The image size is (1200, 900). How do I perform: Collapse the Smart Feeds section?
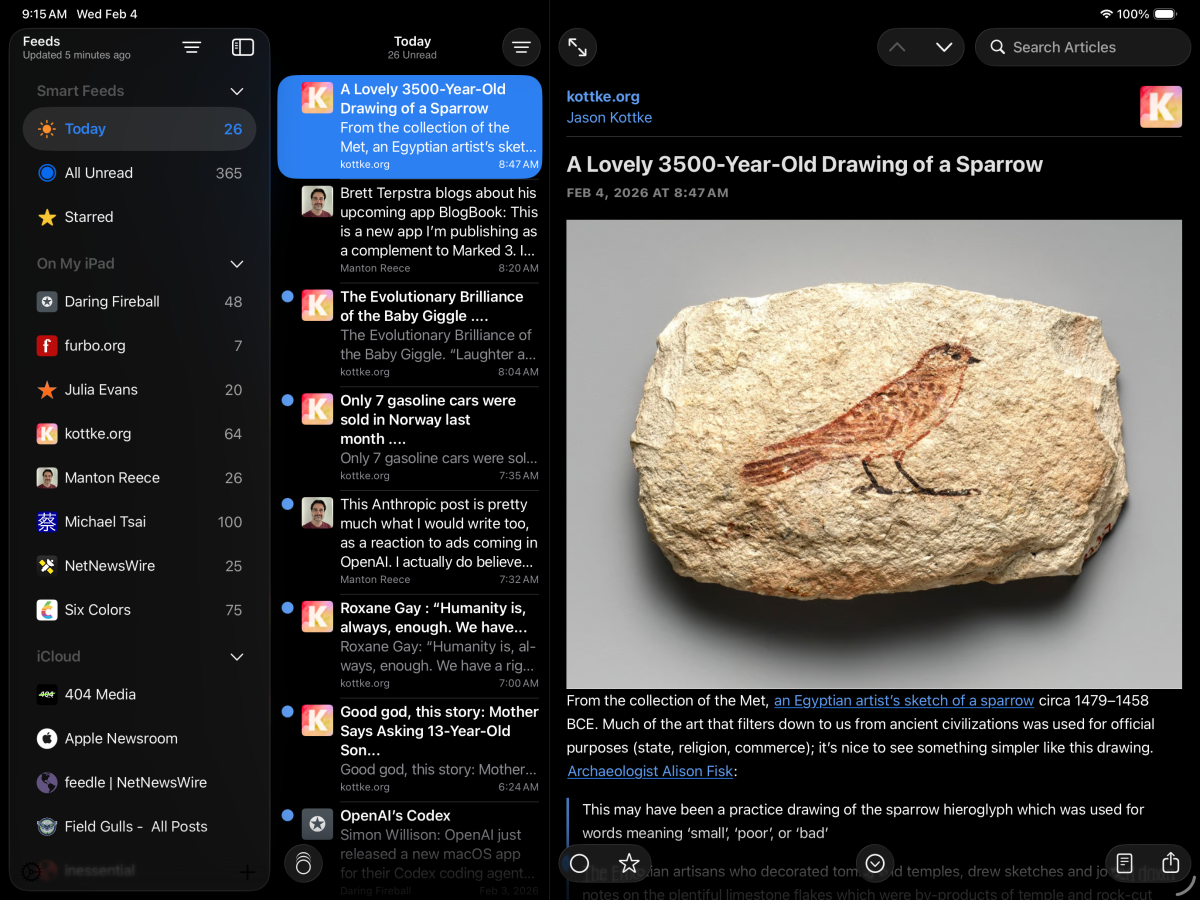pos(237,91)
